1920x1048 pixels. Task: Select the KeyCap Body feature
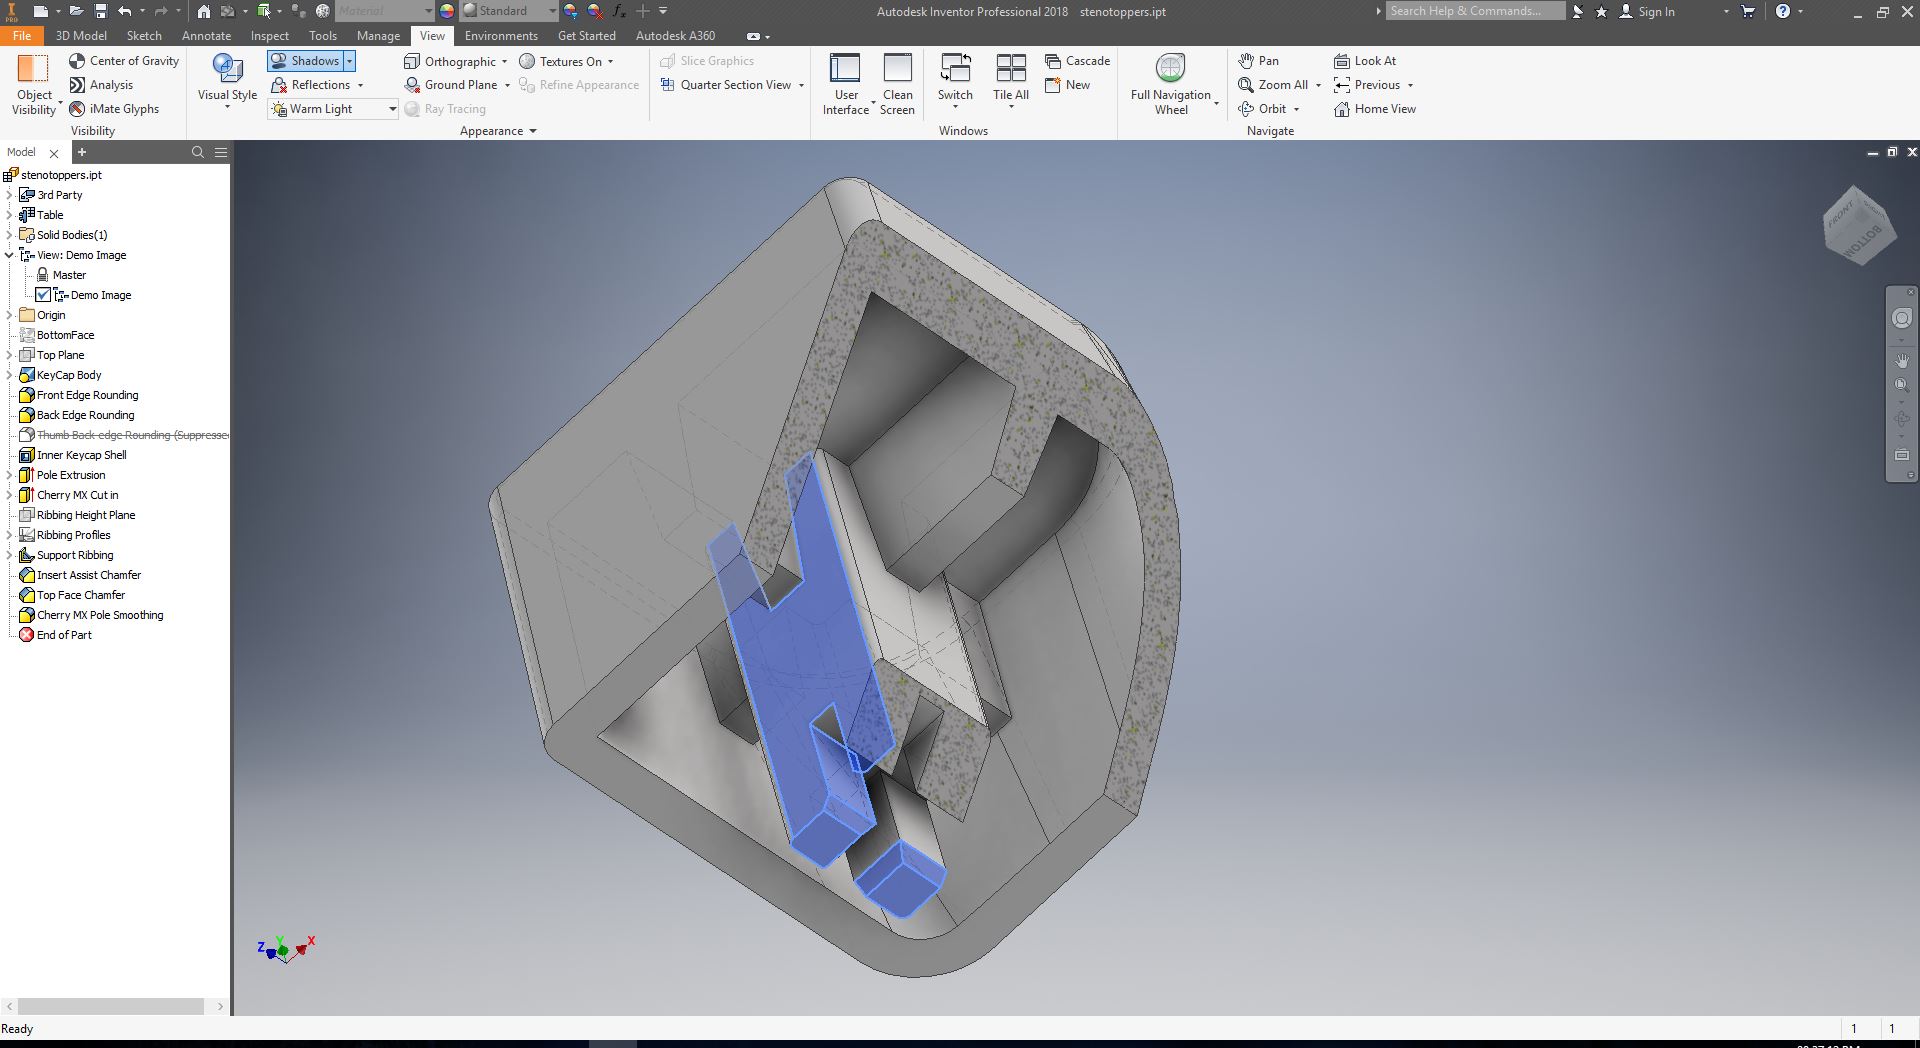[x=60, y=375]
